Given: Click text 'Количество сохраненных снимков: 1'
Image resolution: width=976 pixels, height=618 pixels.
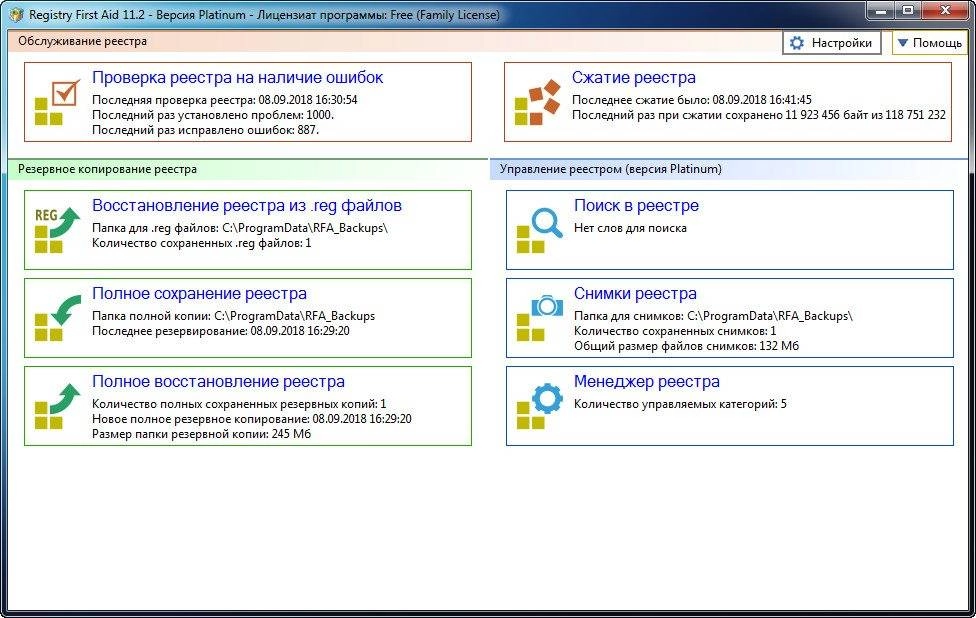Looking at the screenshot, I should pos(675,331).
